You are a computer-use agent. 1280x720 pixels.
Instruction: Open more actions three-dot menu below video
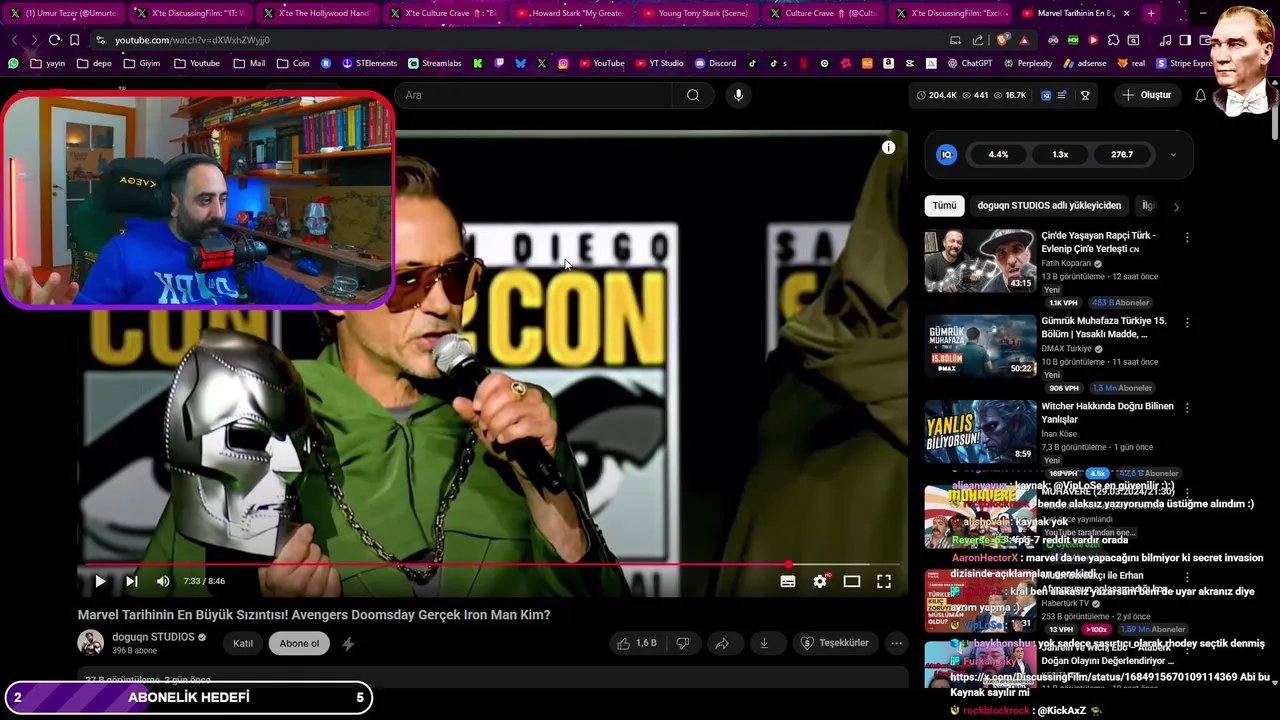pyautogui.click(x=896, y=643)
